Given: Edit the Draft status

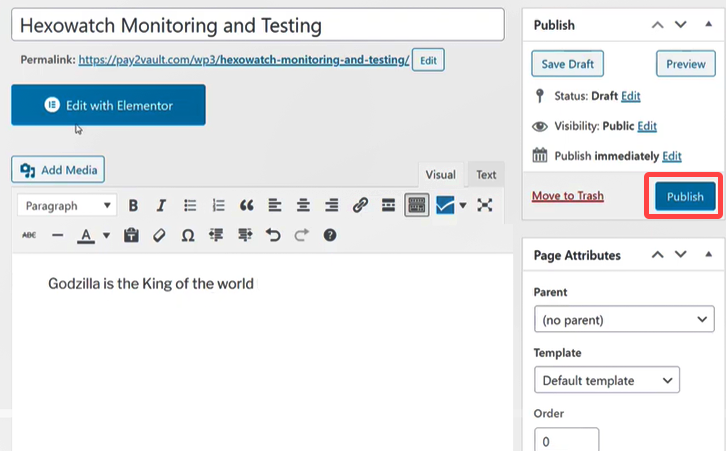Looking at the screenshot, I should point(631,96).
